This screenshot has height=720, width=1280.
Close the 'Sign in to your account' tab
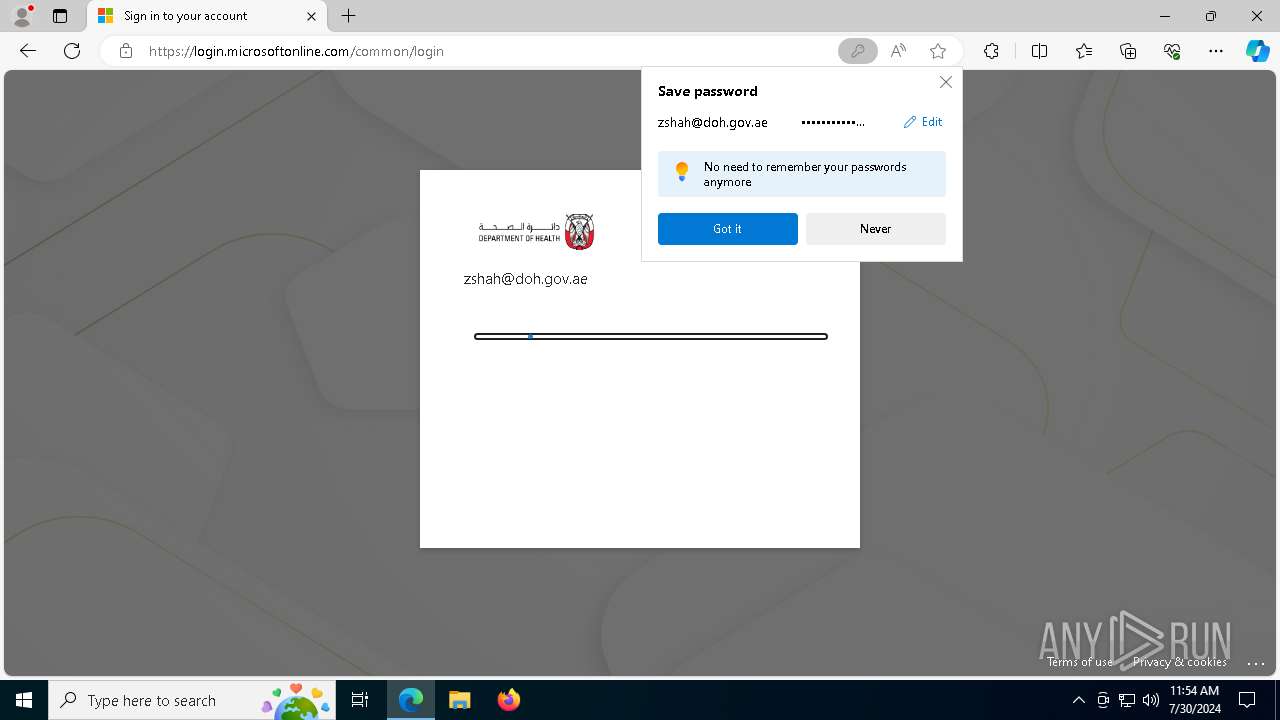point(311,16)
